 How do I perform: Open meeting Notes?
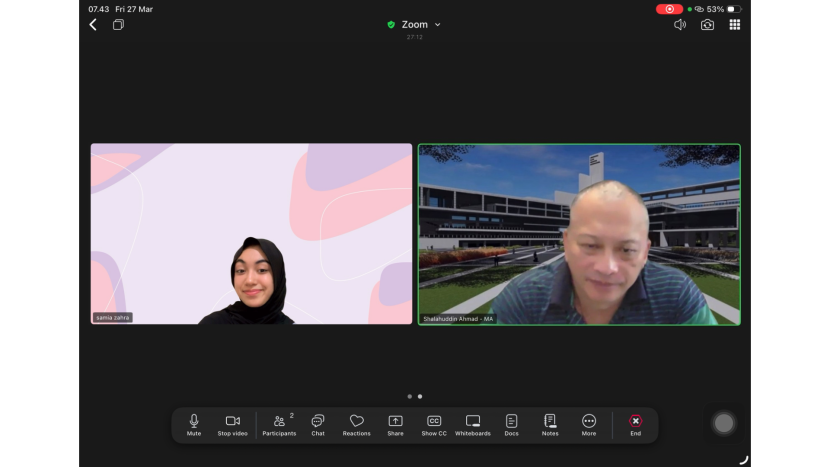click(x=550, y=424)
